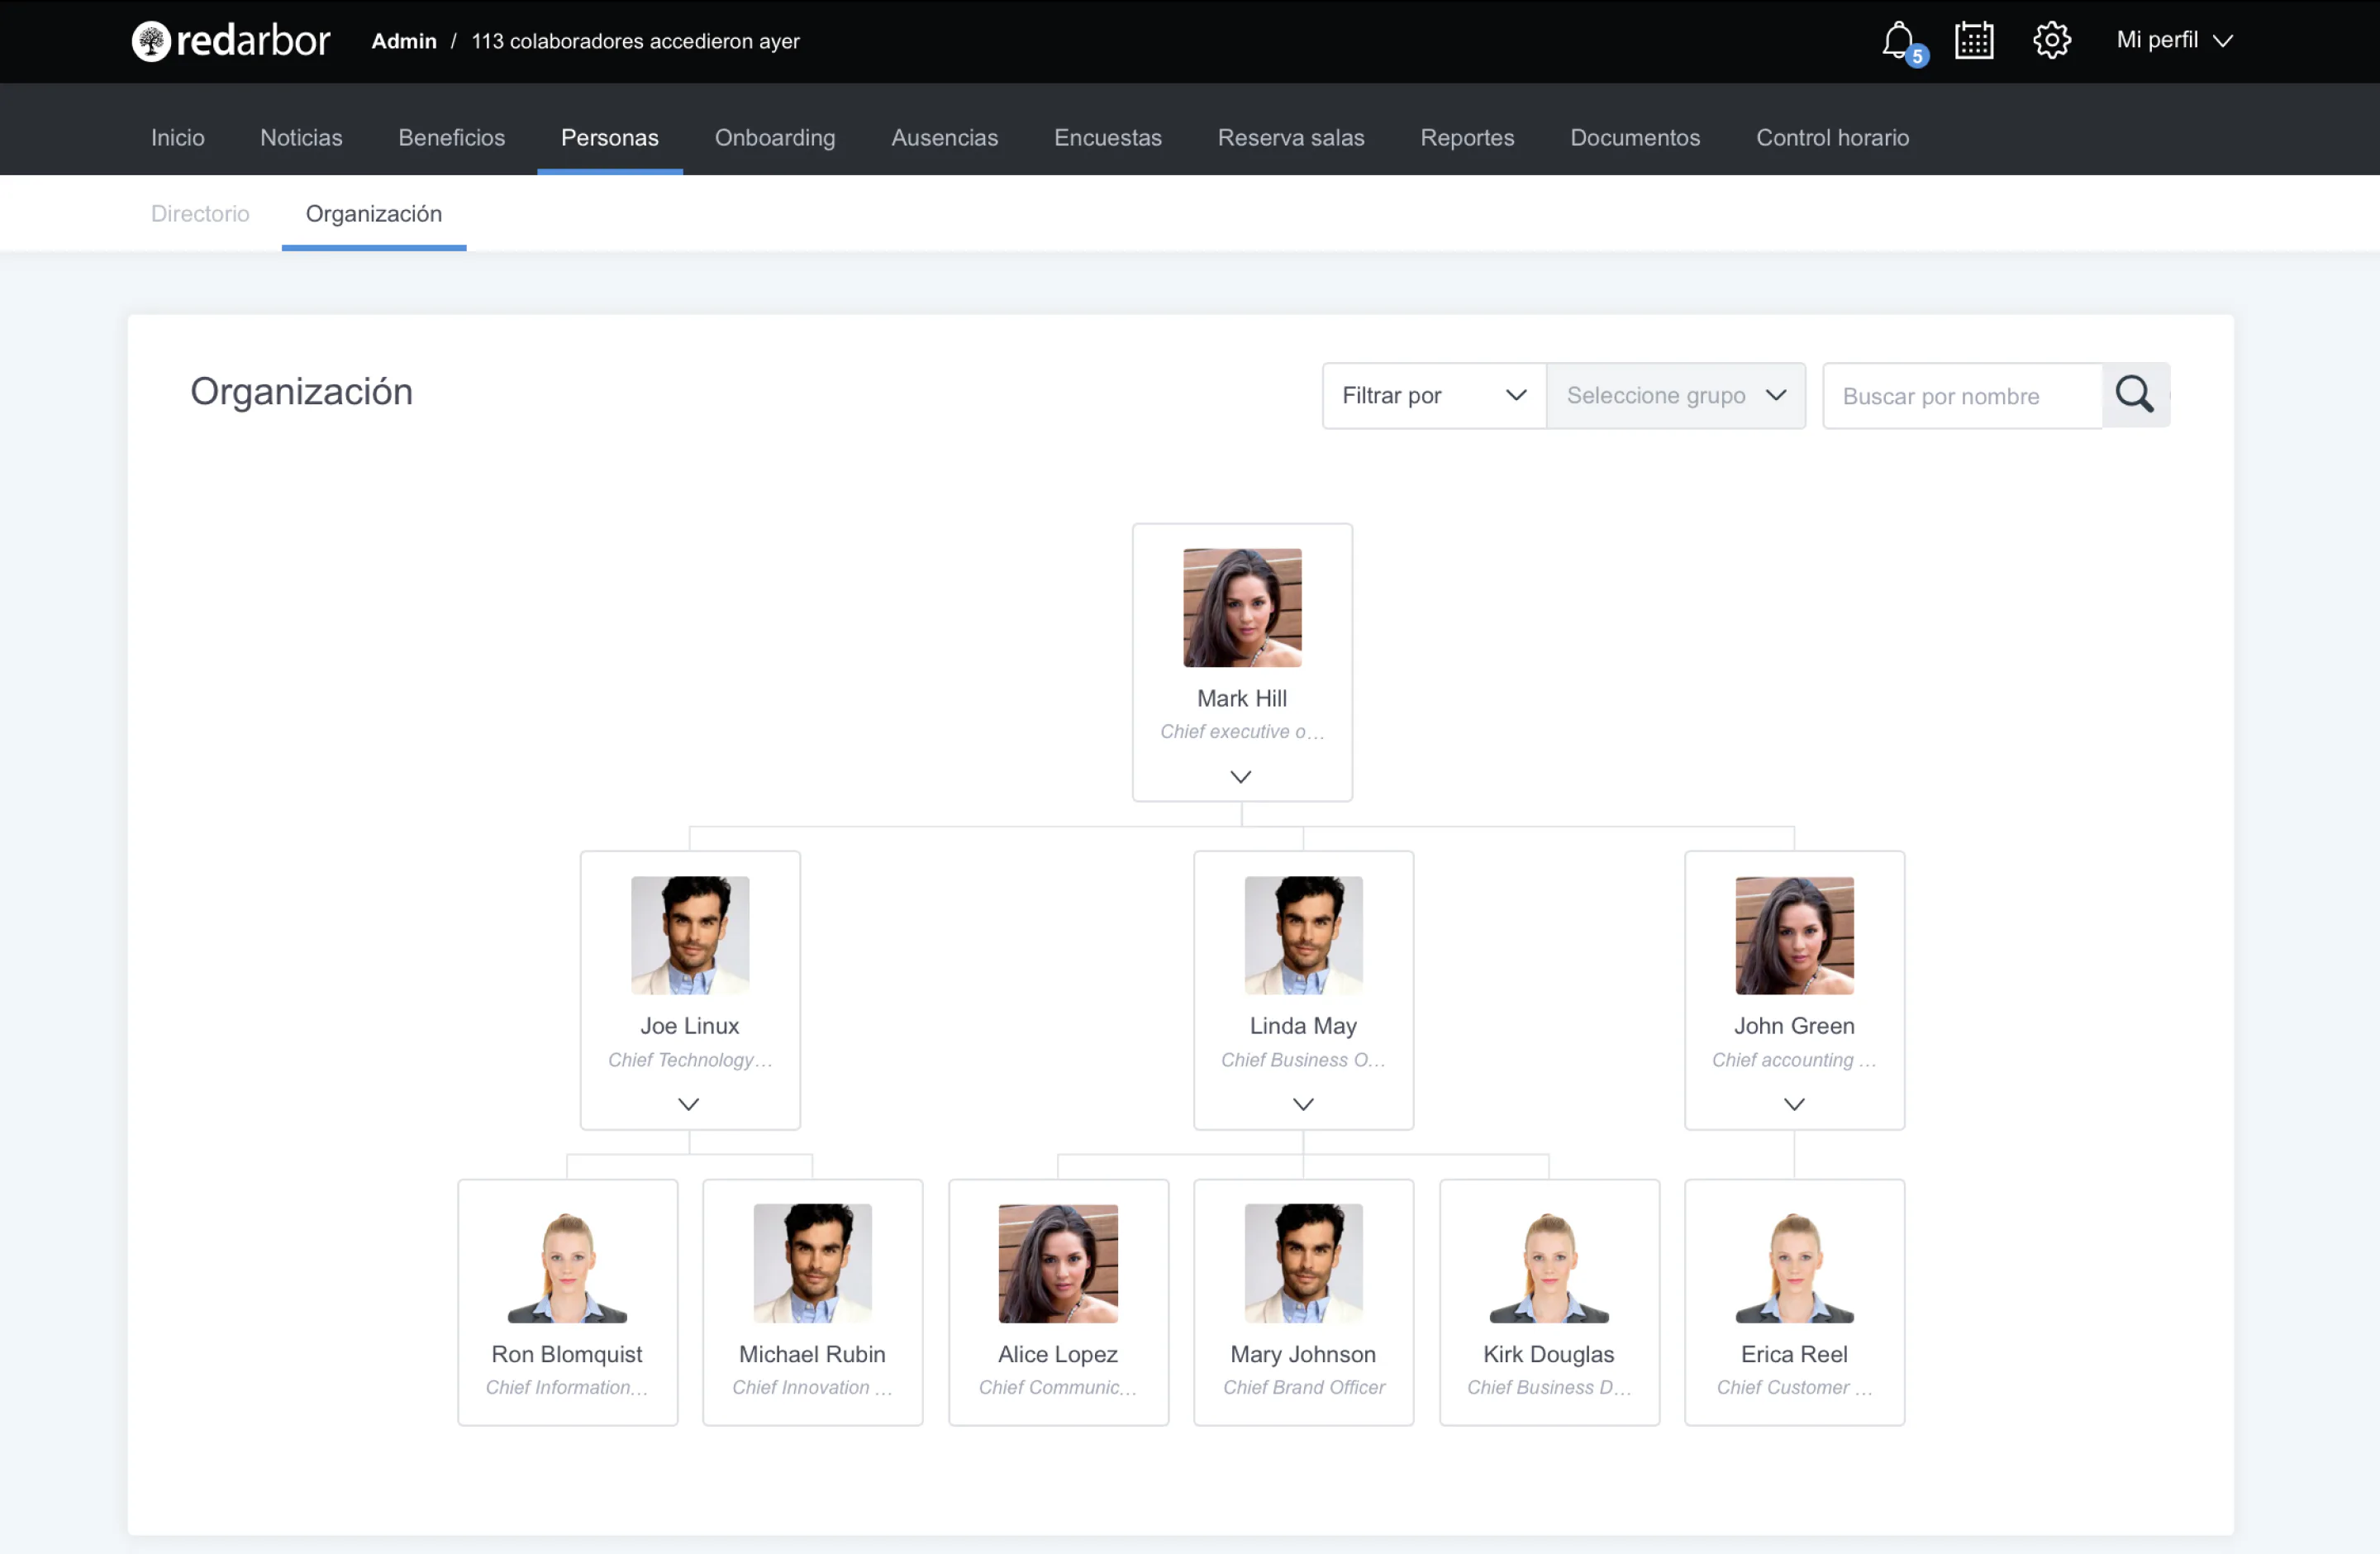Click the Kirk Douglas name link
The height and width of the screenshot is (1554, 2380).
(1548, 1354)
